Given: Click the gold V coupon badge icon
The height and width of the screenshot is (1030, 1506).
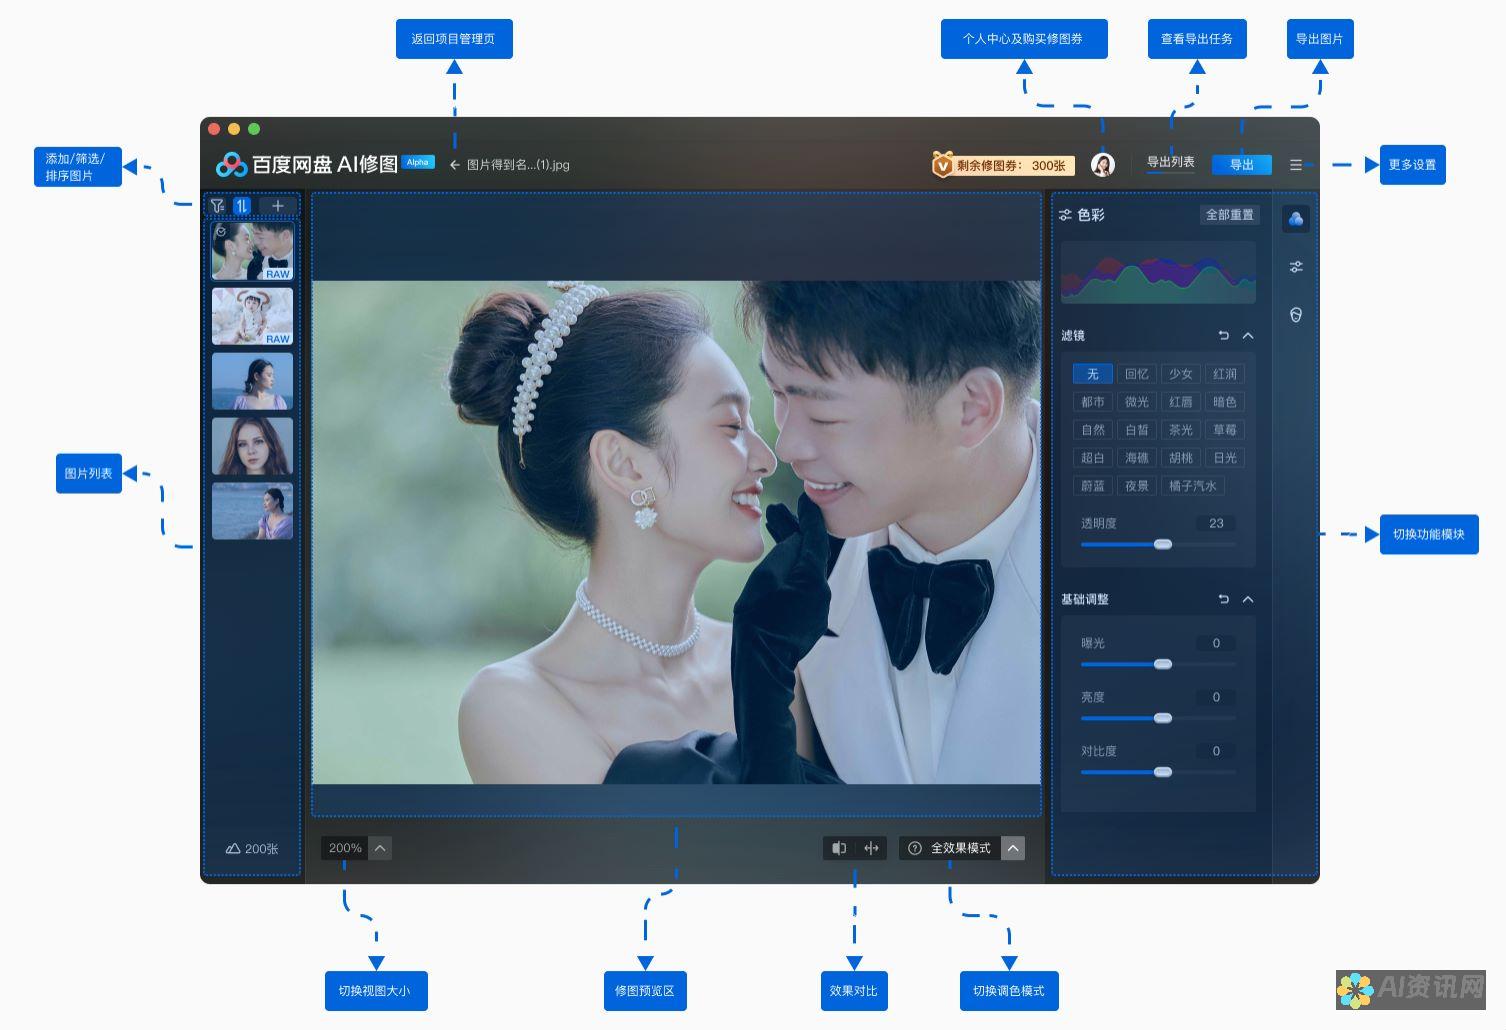Looking at the screenshot, I should click(941, 165).
